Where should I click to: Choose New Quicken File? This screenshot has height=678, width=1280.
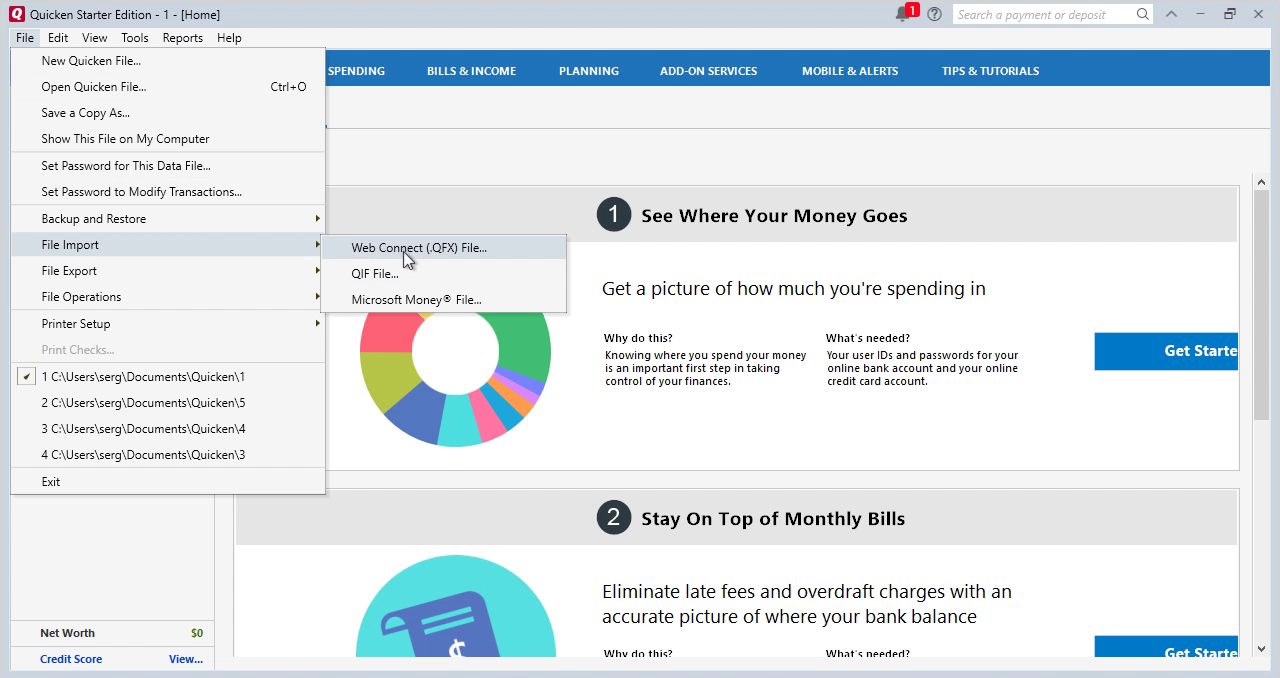click(x=168, y=61)
